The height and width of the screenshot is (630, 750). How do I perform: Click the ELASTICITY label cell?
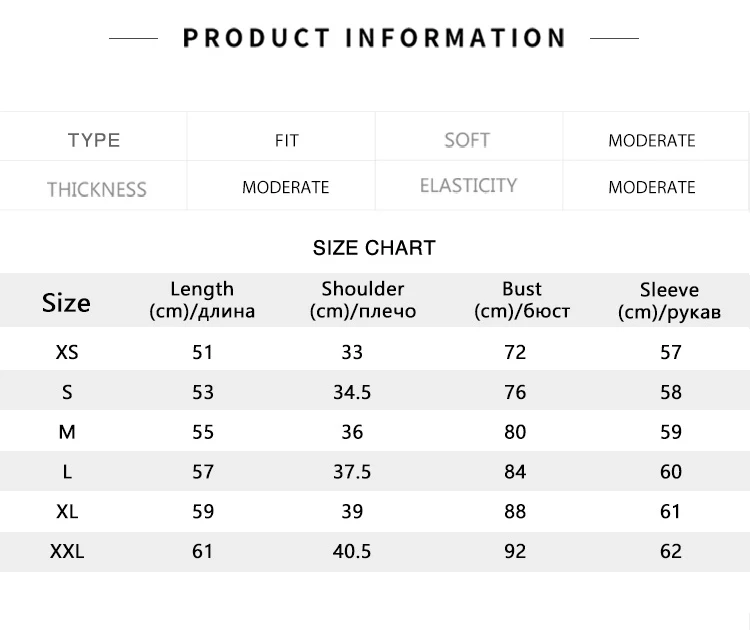pyautogui.click(x=468, y=186)
